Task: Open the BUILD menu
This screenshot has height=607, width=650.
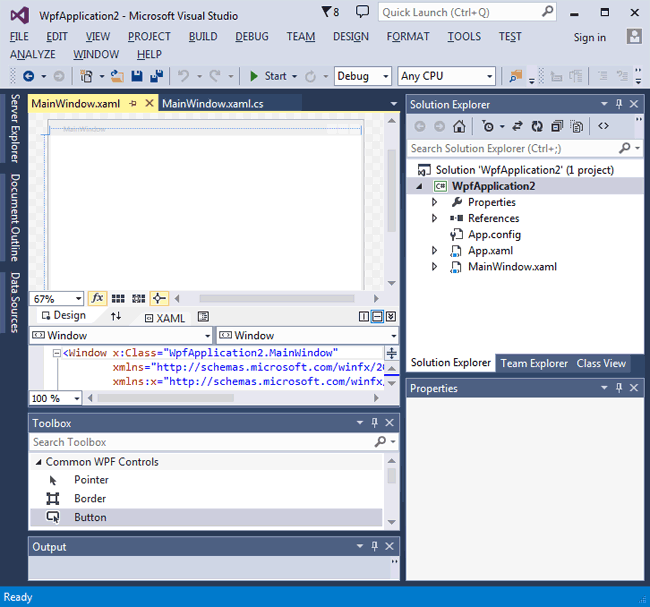Action: point(203,36)
